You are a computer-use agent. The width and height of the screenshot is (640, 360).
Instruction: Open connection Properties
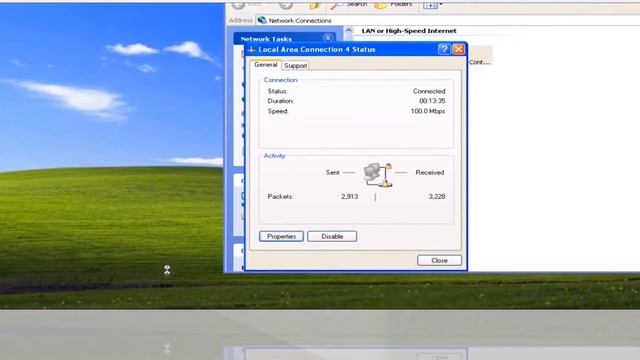[x=281, y=236]
